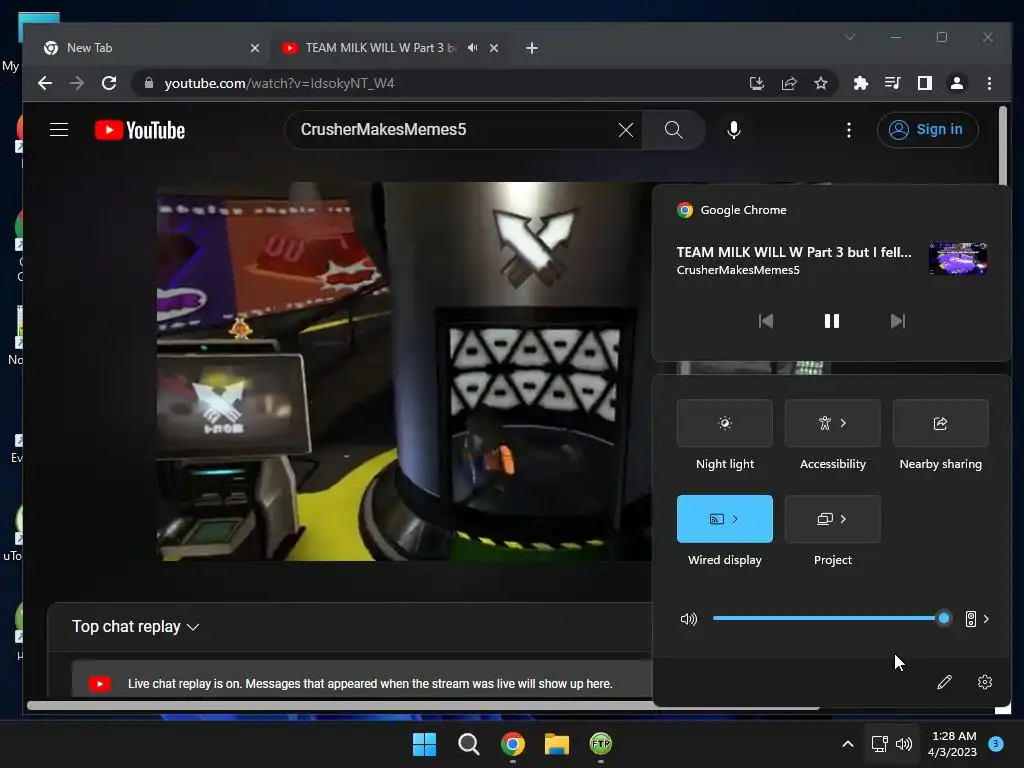Mute the volume via speaker icon

click(x=689, y=618)
